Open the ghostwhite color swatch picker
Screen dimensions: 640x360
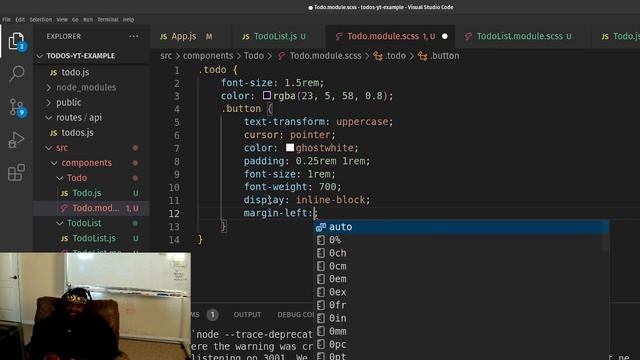pos(290,148)
